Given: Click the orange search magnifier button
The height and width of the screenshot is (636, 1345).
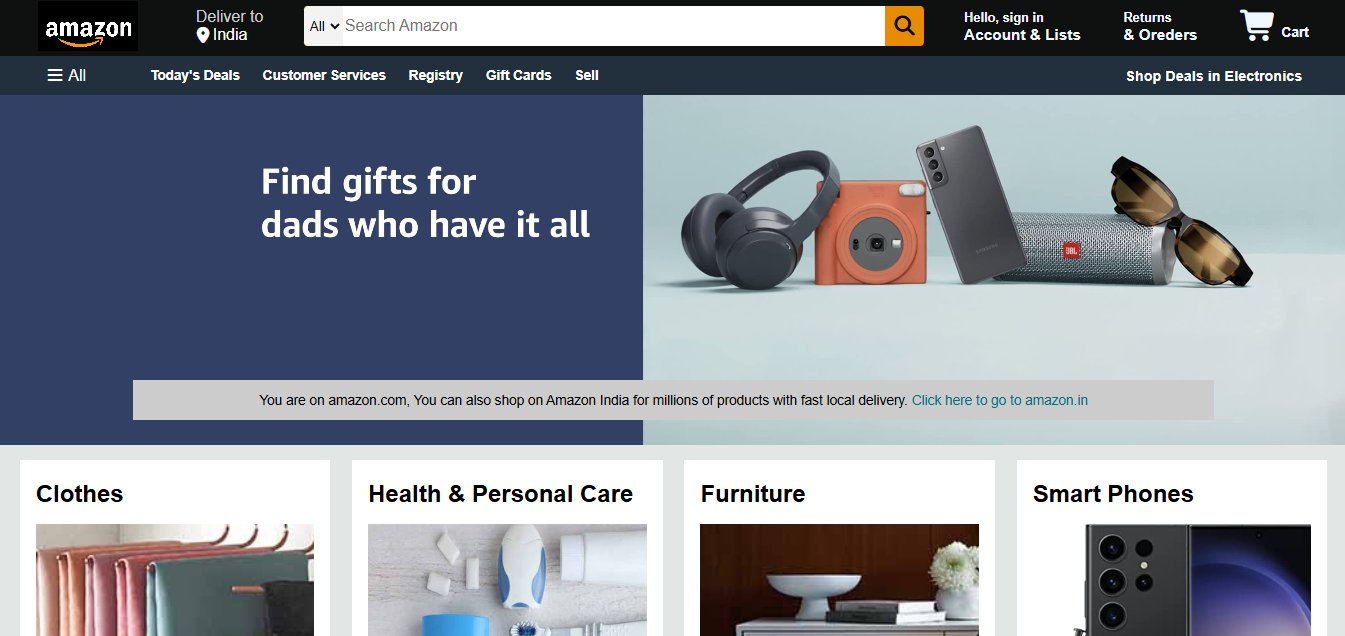Looking at the screenshot, I should tap(904, 26).
